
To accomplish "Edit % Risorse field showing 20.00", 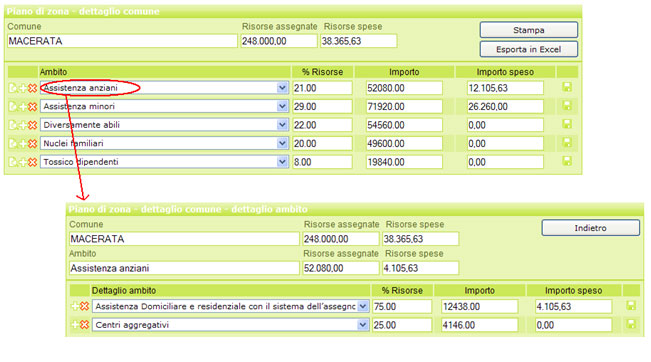I will click(x=322, y=144).
